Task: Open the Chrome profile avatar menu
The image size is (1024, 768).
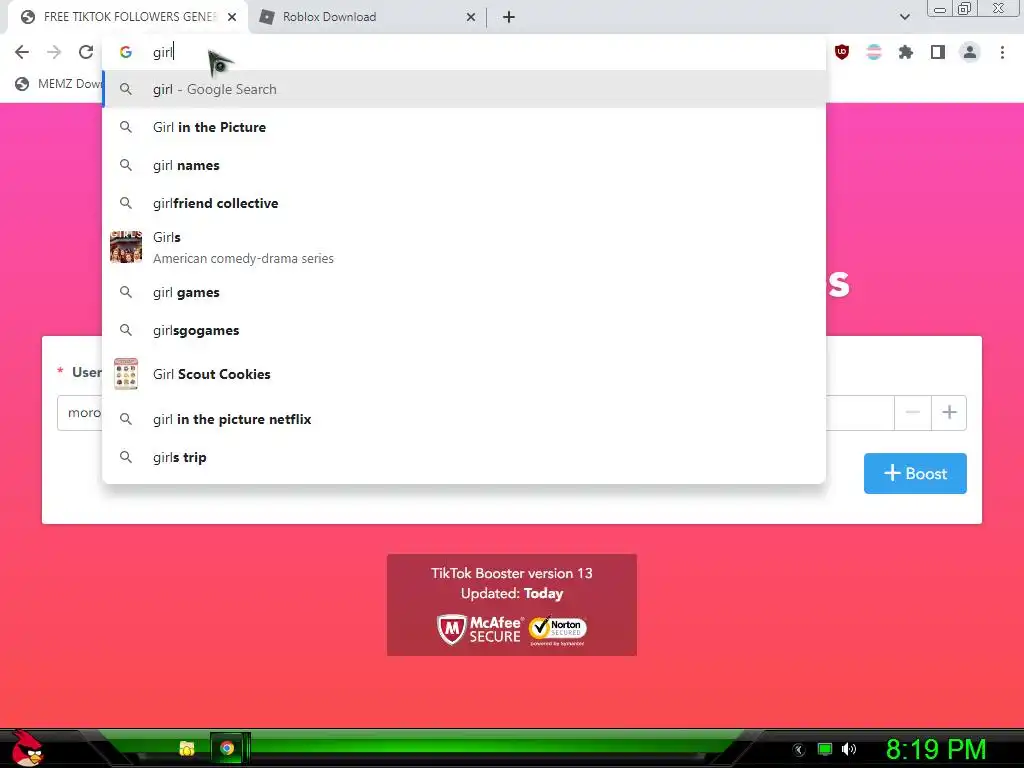Action: coord(970,52)
